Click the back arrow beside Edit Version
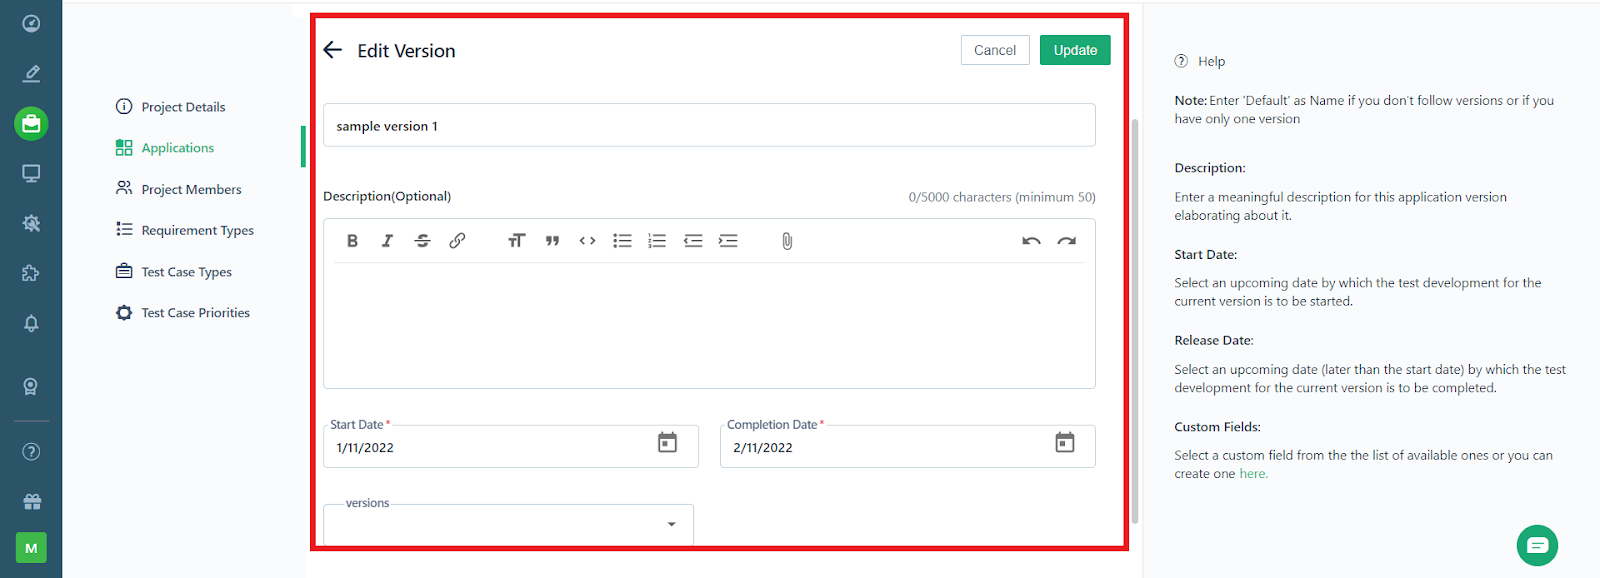1600x578 pixels. tap(333, 50)
